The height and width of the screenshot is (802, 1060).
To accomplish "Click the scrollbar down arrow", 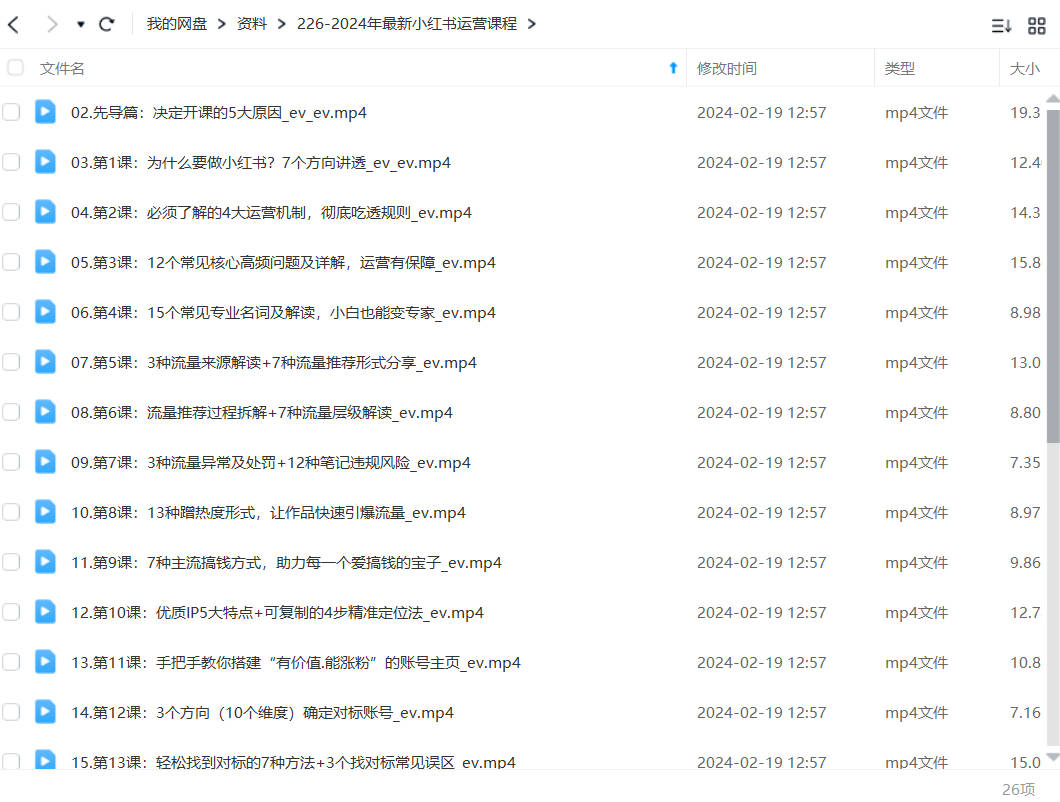I will [x=1053, y=757].
